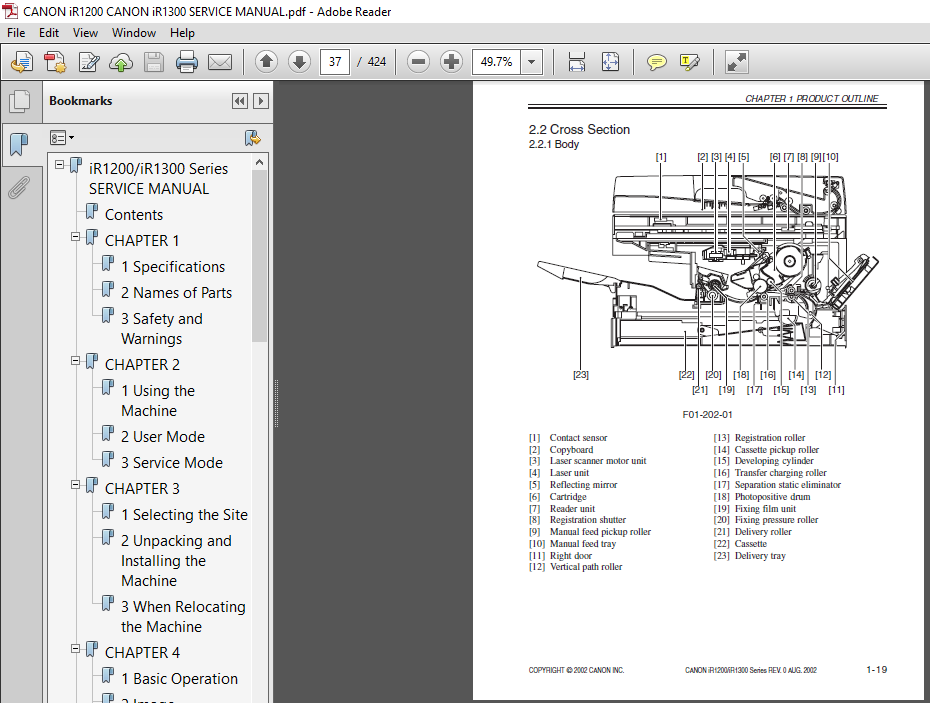The height and width of the screenshot is (703, 930).
Task: Add a sticky note comment icon
Action: [656, 62]
